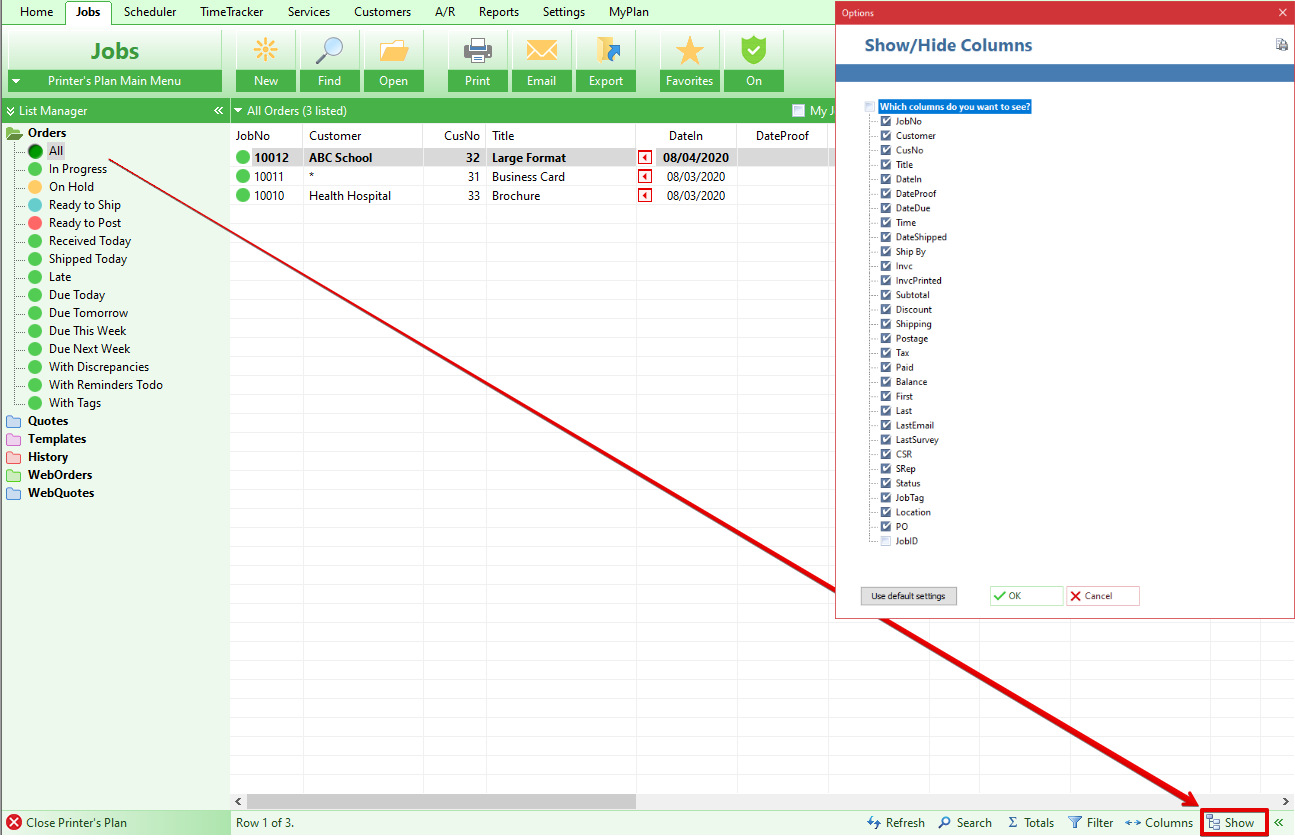Screen dimensions: 1295x840
Task: Open Printer's Plan Main Menu dropdown
Action: tap(114, 81)
